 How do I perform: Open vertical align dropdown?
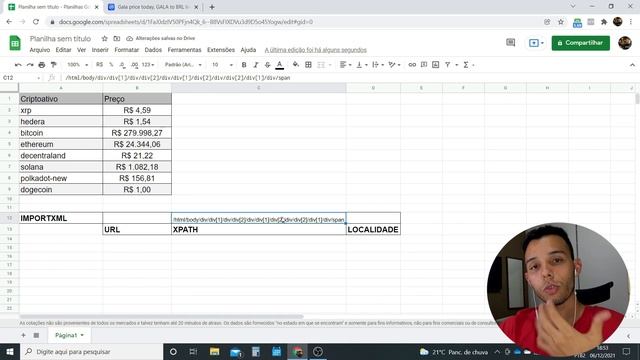pos(362,65)
